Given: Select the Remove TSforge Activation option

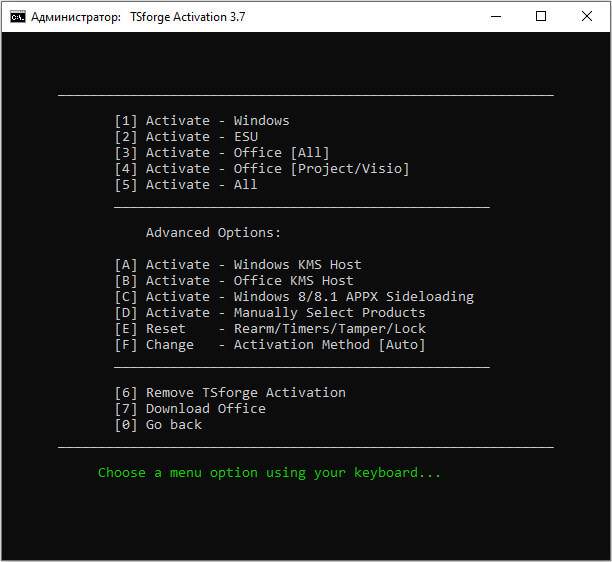Looking at the screenshot, I should click(x=230, y=393).
